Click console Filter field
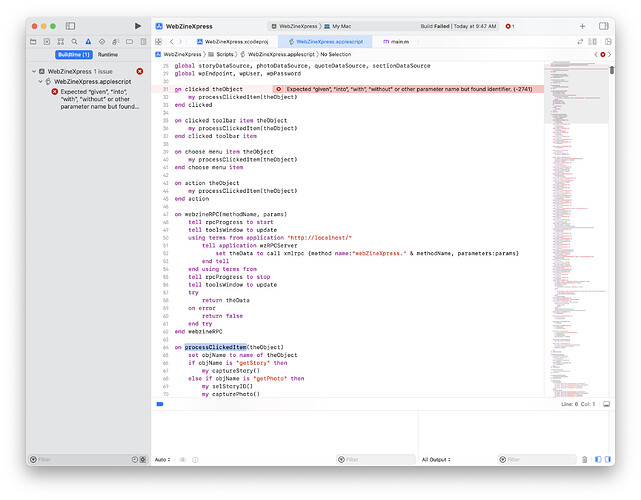Screen dimensions: 641x500 (537, 460)
